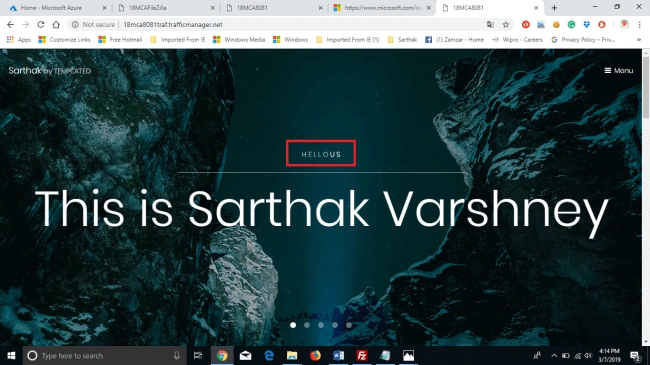
Task: Open Wipro - Careers bookmark
Action: (517, 40)
